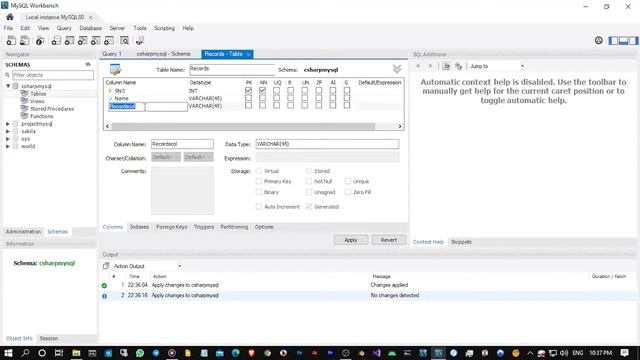Screen dimensions: 640x360
Task: Uncheck the PK checkbox for SNO row
Action: pos(248,90)
